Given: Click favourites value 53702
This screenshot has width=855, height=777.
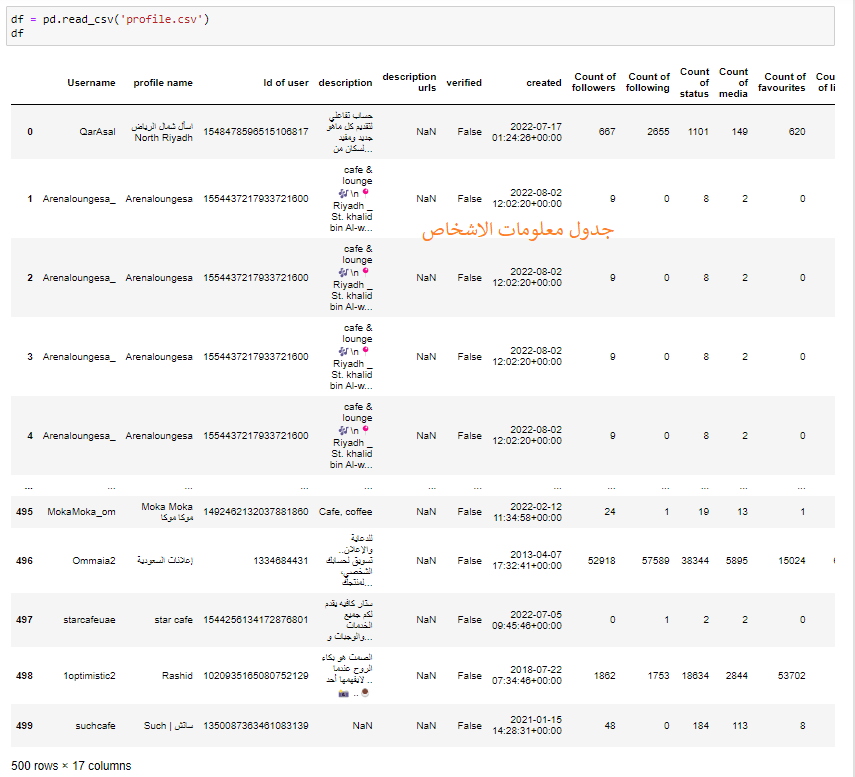Looking at the screenshot, I should [792, 676].
